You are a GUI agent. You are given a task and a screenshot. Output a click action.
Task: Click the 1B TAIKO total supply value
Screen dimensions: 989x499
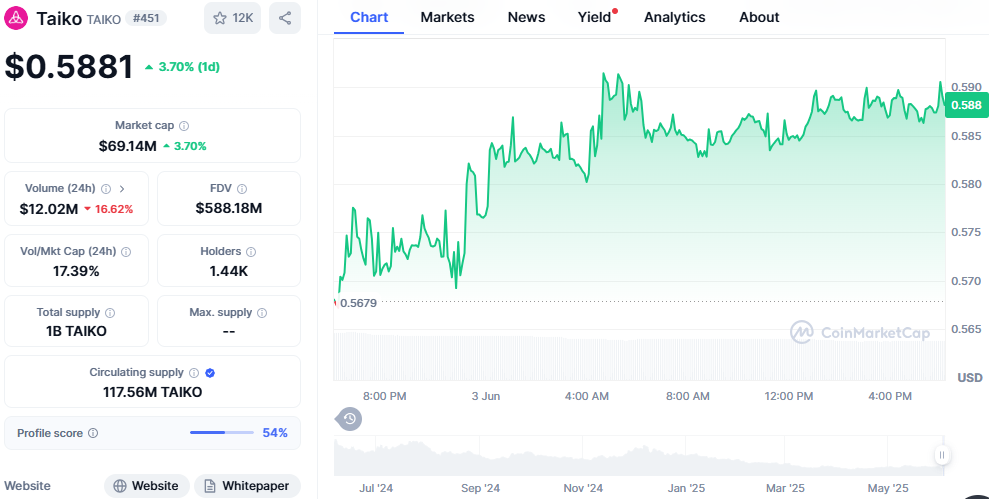[x=76, y=331]
